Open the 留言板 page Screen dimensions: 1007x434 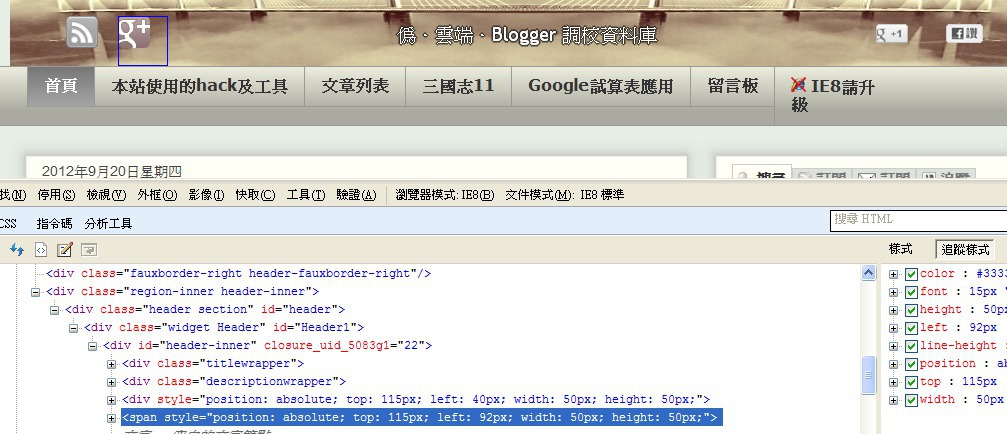733,86
